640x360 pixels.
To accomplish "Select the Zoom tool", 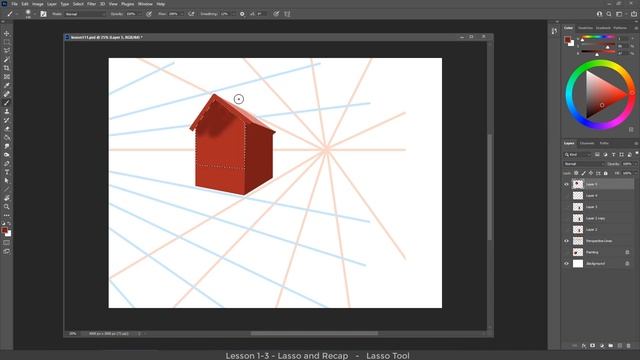I will (x=7, y=207).
